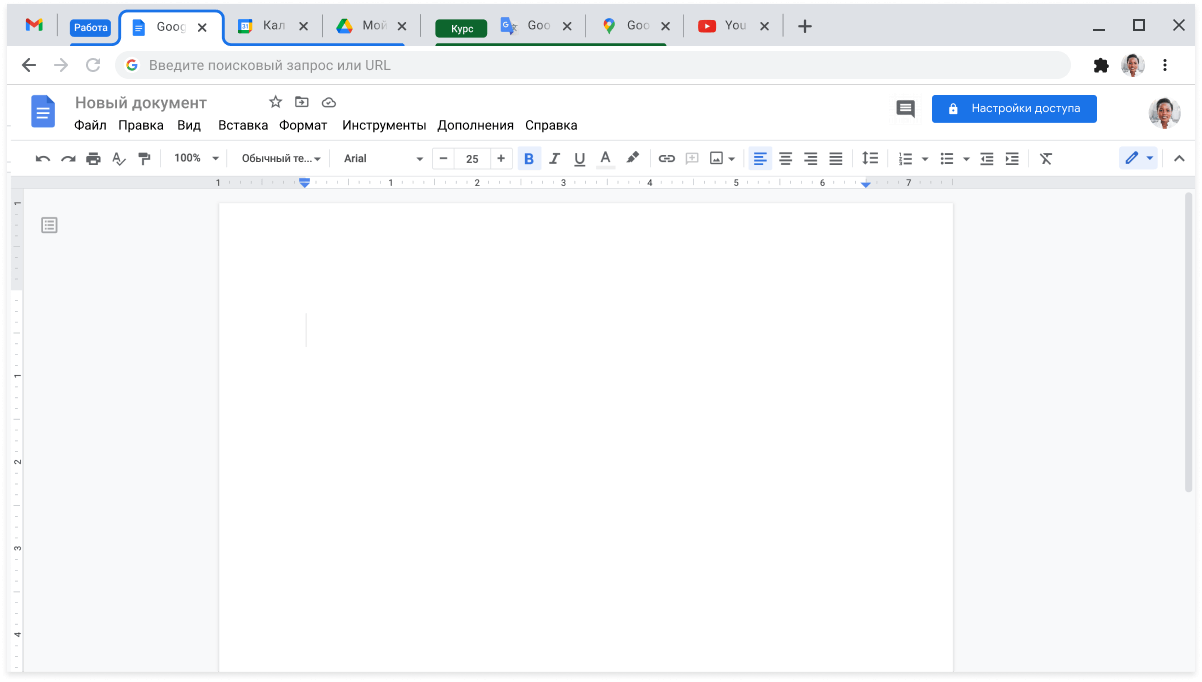
Task: Open the comment history speech bubble icon
Action: coord(905,109)
